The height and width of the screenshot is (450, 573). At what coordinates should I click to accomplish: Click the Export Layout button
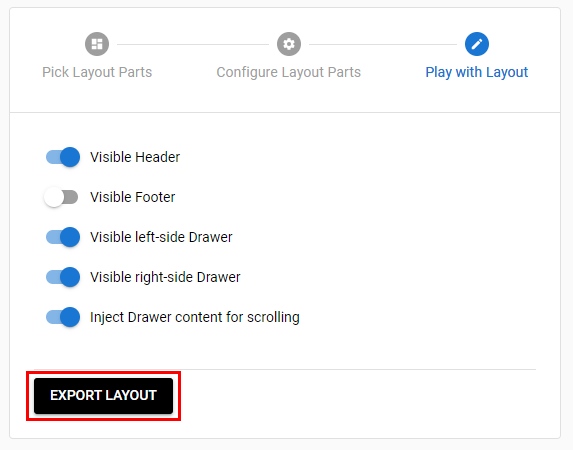click(x=103, y=396)
